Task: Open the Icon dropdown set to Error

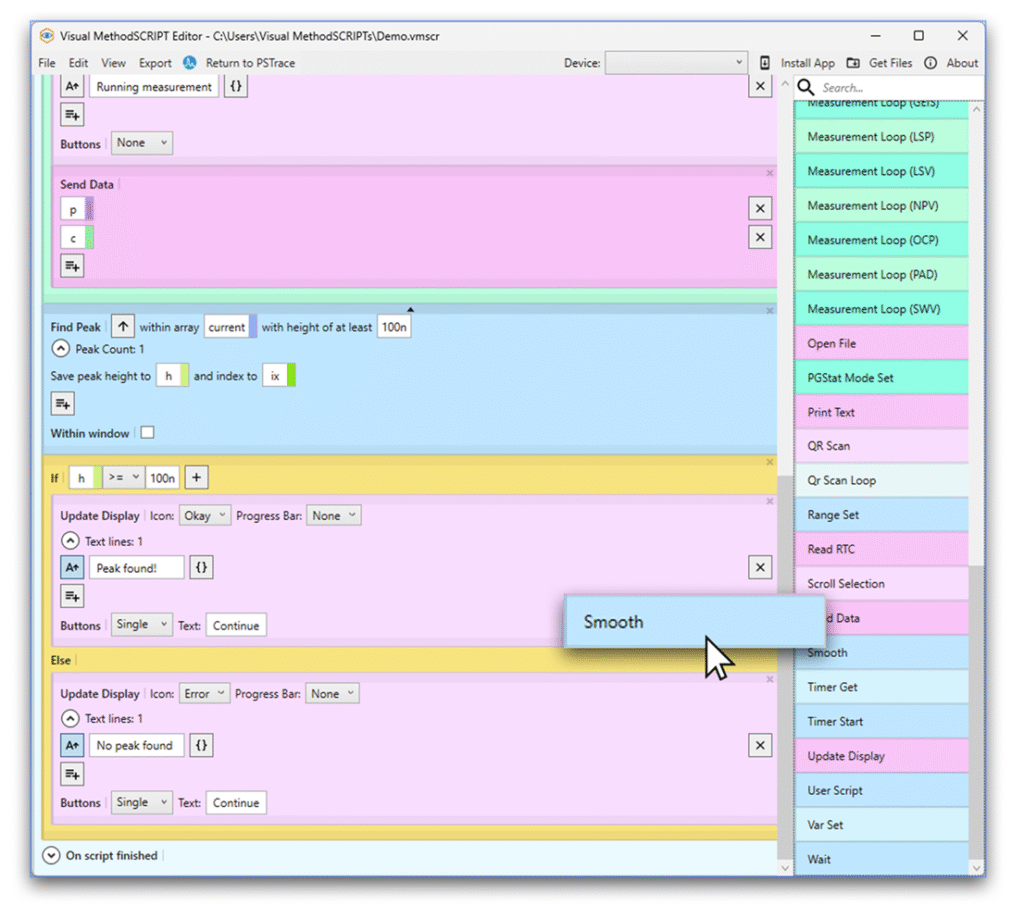Action: click(x=204, y=694)
